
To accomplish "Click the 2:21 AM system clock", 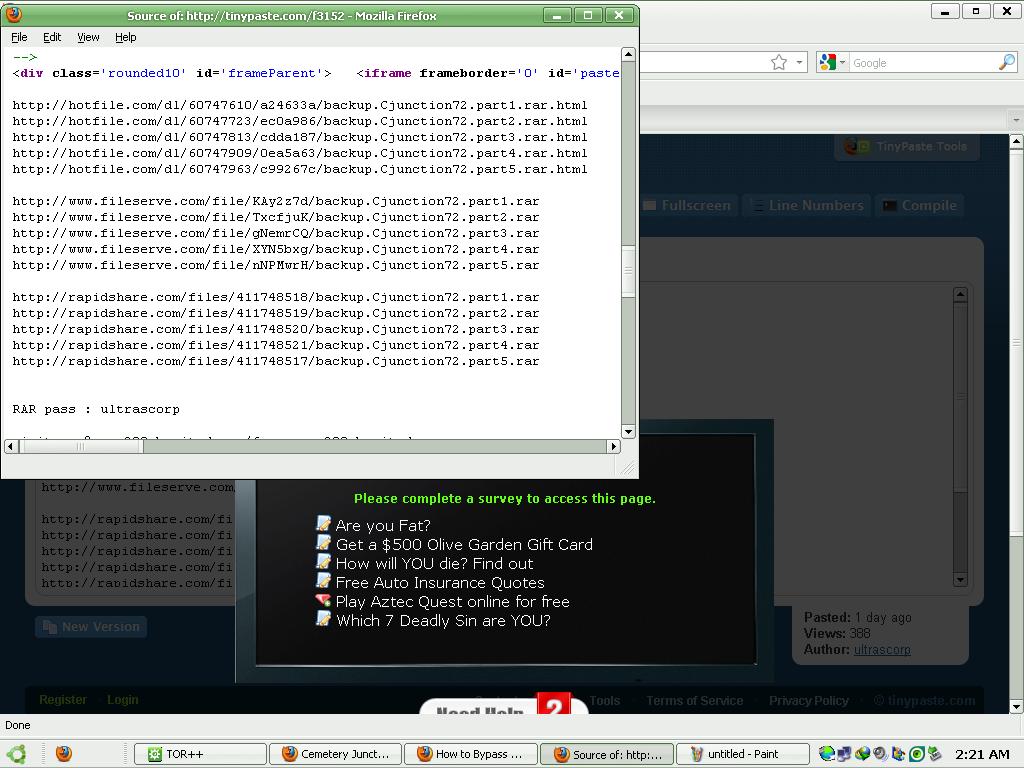I will [x=982, y=754].
